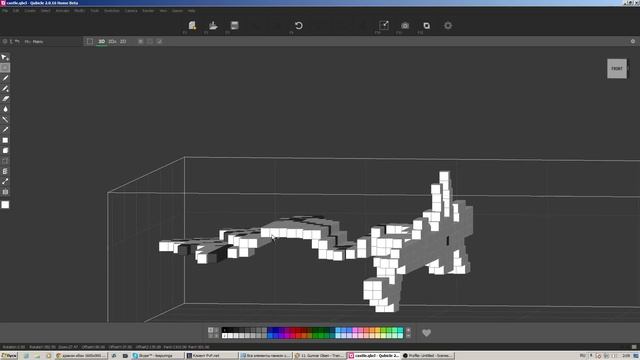
Task: Select the pencil-with-plus attach tool
Action: [x=5, y=88]
